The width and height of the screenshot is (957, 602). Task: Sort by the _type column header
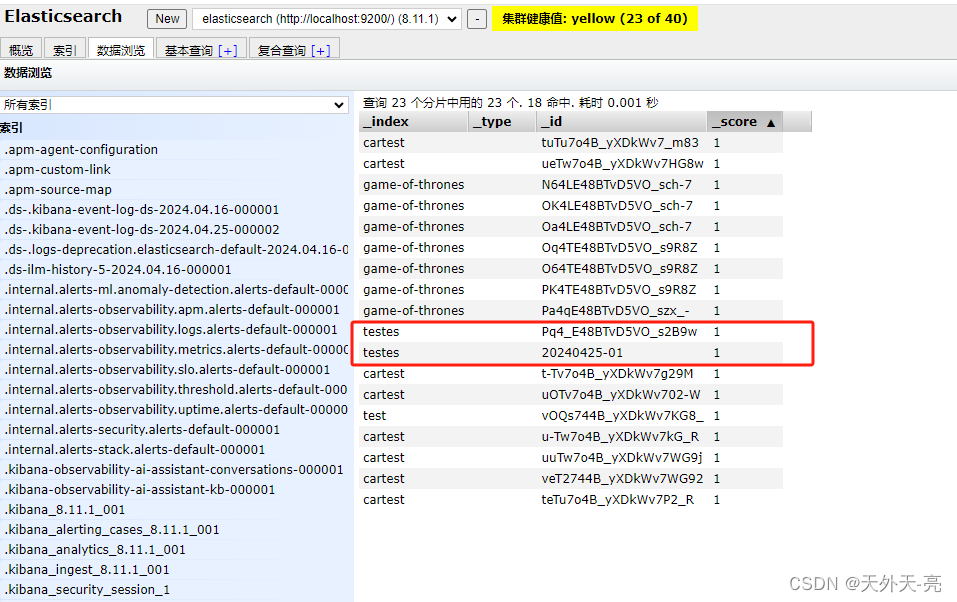click(502, 121)
